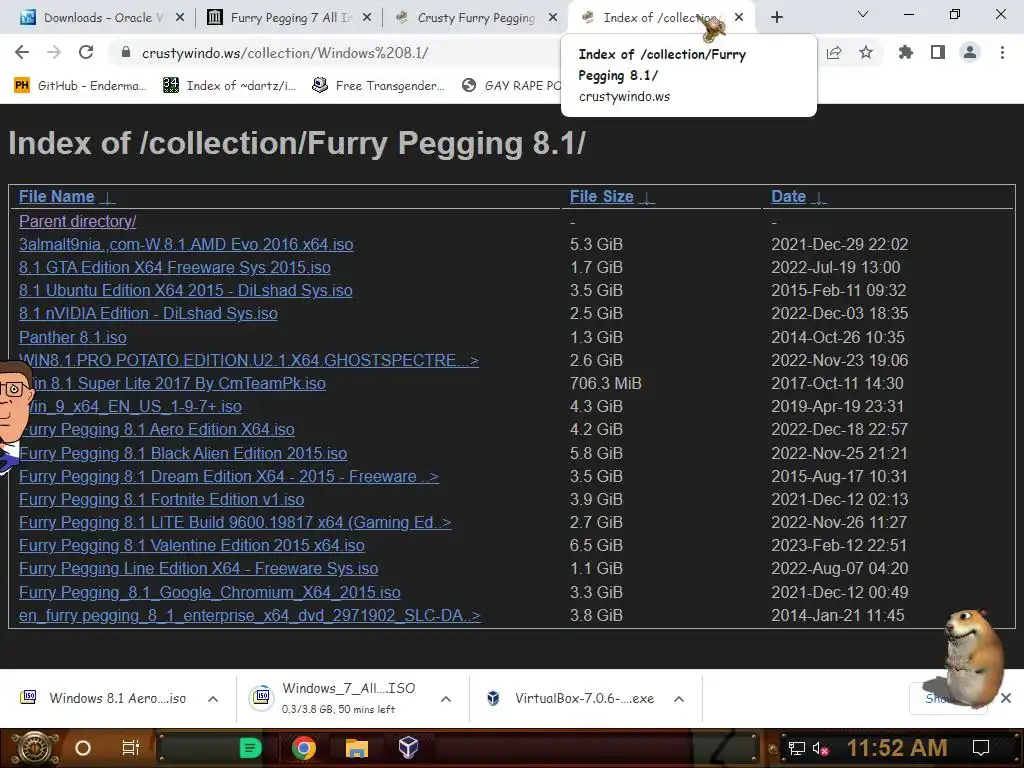
Task: Reload the current page
Action: pyautogui.click(x=86, y=52)
